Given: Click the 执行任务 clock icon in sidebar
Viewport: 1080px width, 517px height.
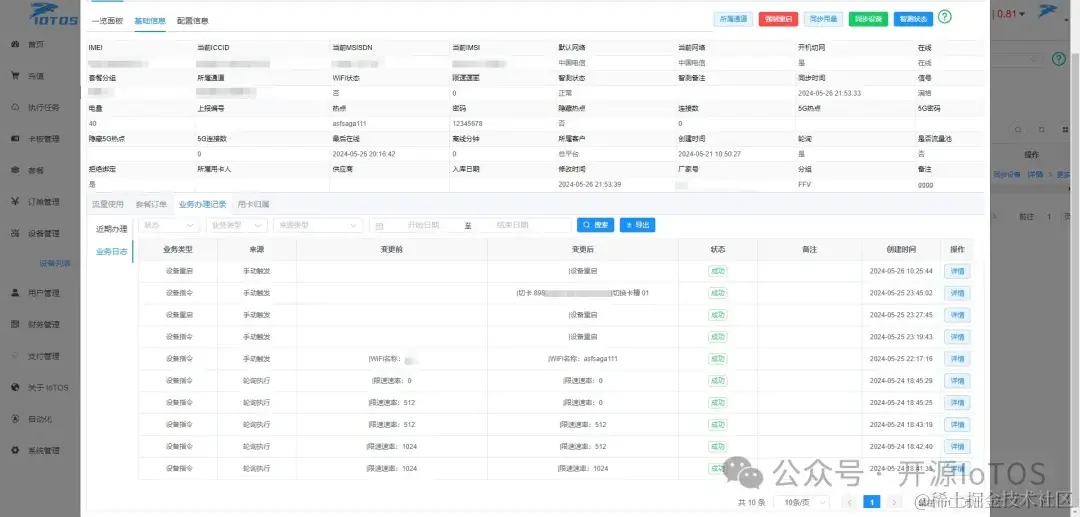Looking at the screenshot, I should [x=15, y=107].
